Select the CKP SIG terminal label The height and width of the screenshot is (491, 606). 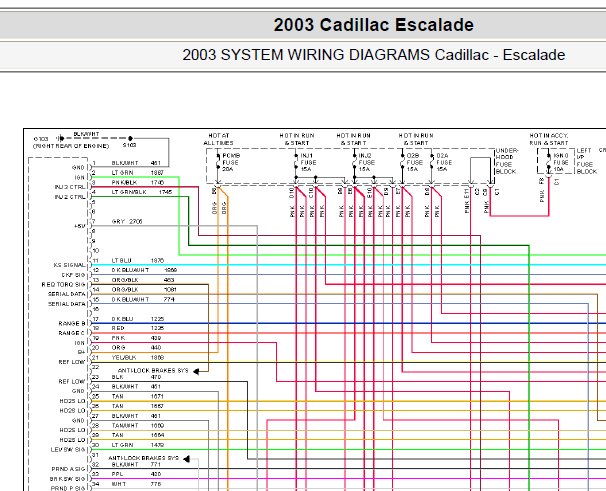tap(73, 275)
